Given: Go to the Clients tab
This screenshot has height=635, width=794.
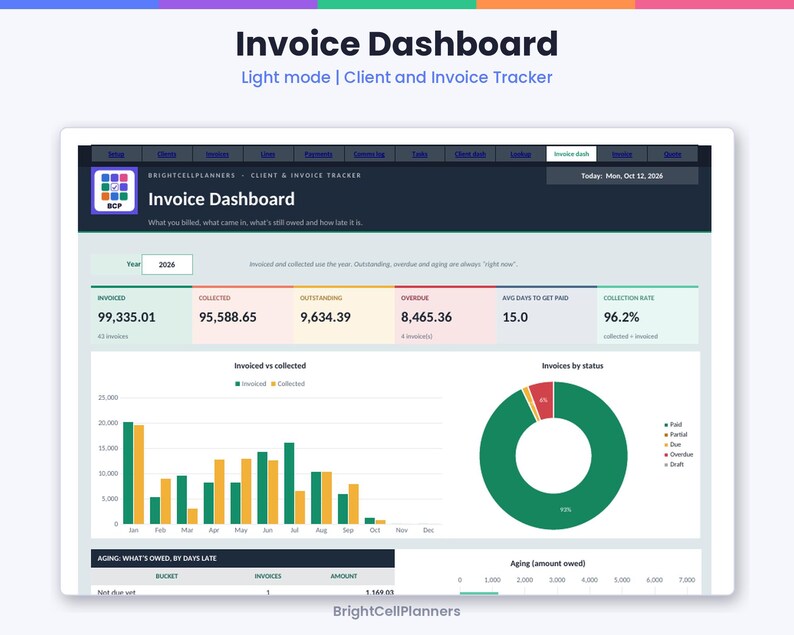Looking at the screenshot, I should tap(167, 154).
